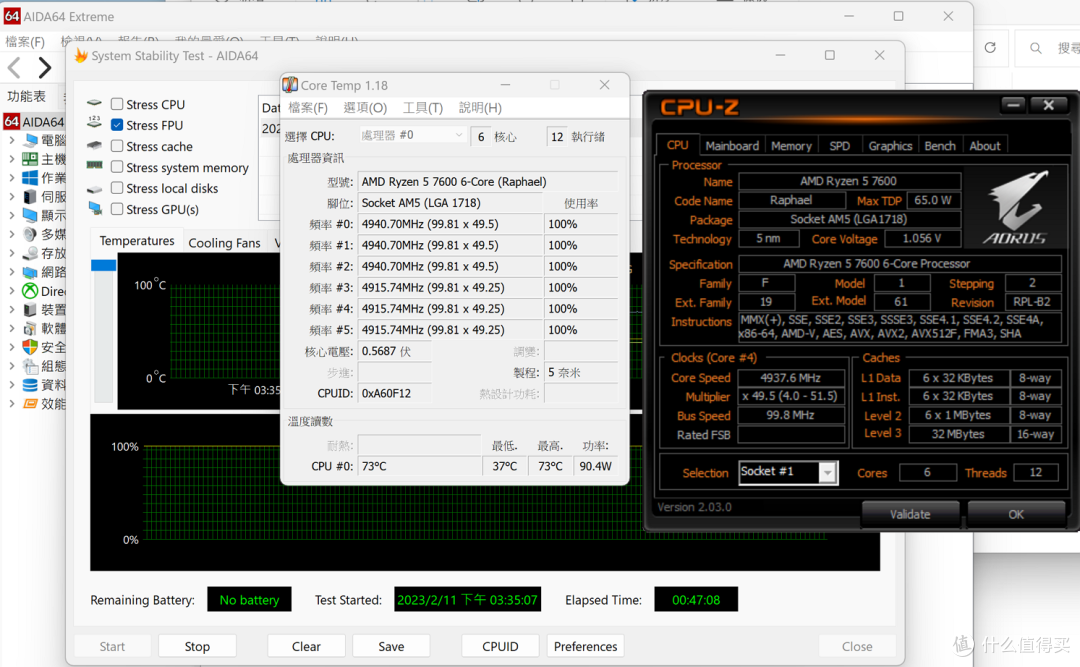Expand the computer node in AIDA64 tree
The height and width of the screenshot is (667, 1080).
(x=12, y=141)
